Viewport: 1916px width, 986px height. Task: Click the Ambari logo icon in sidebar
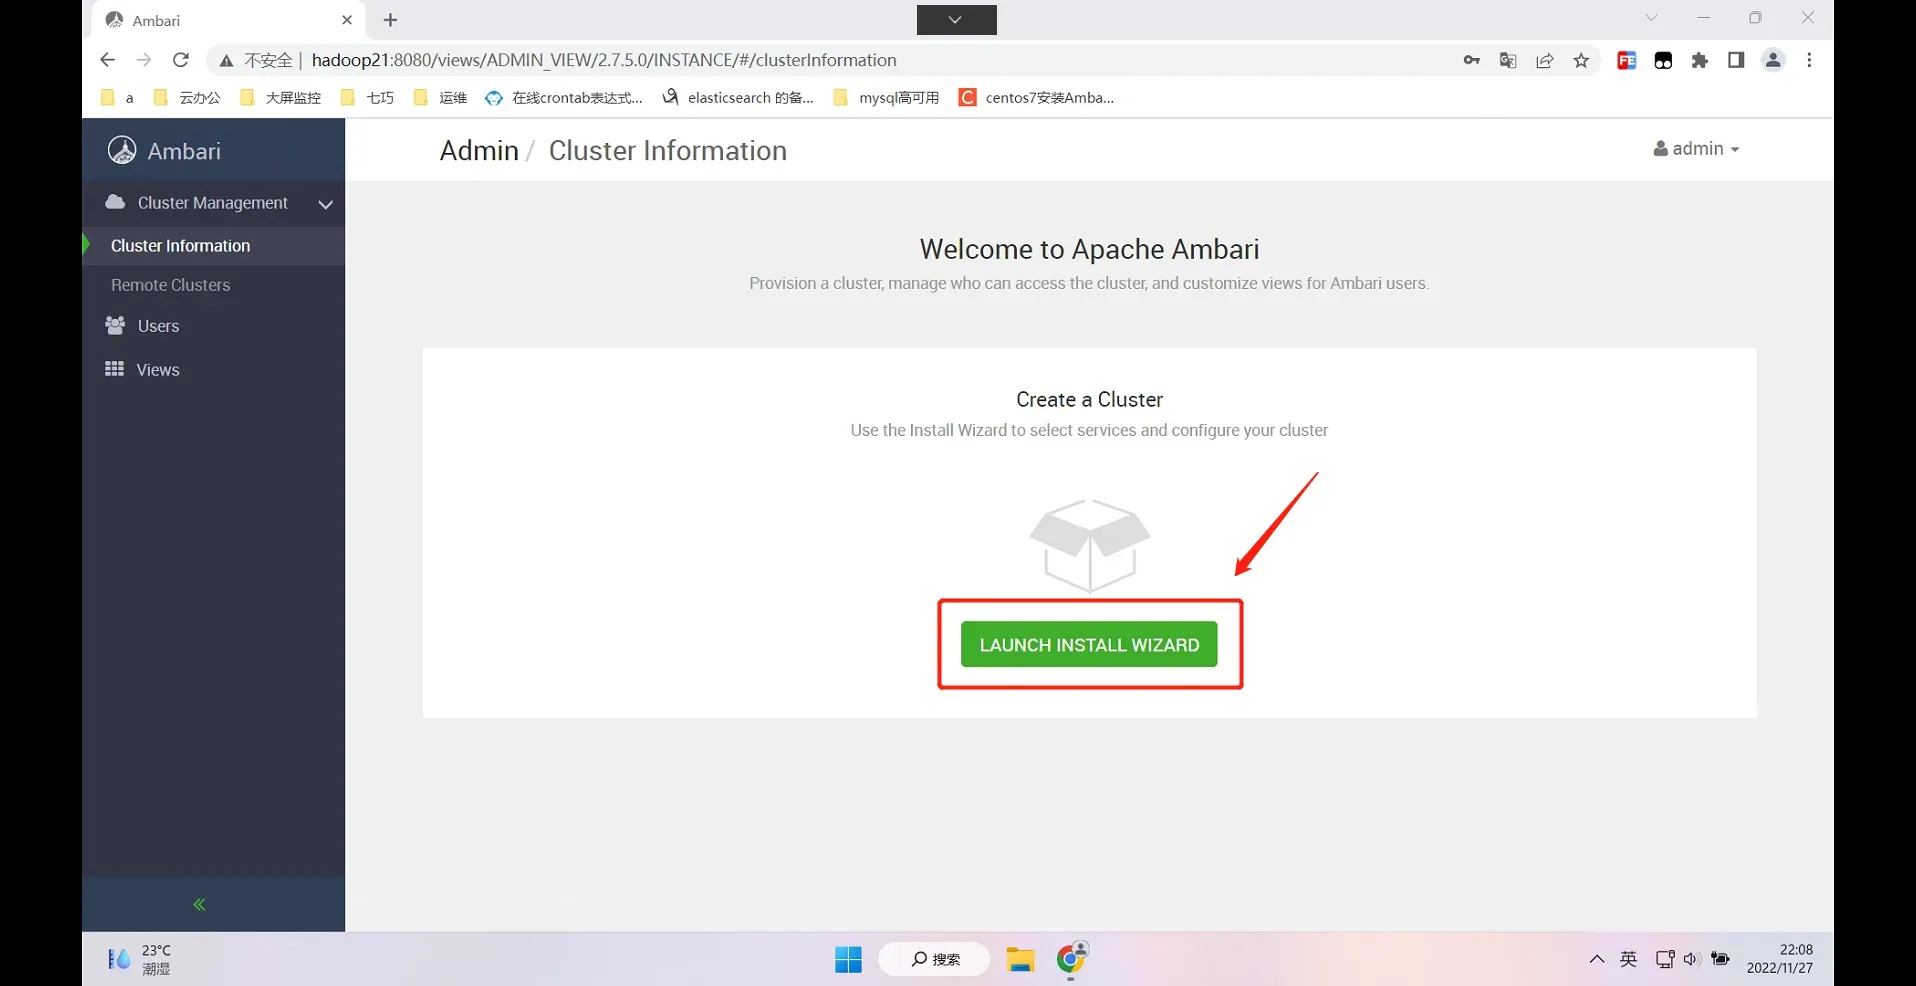[x=122, y=150]
